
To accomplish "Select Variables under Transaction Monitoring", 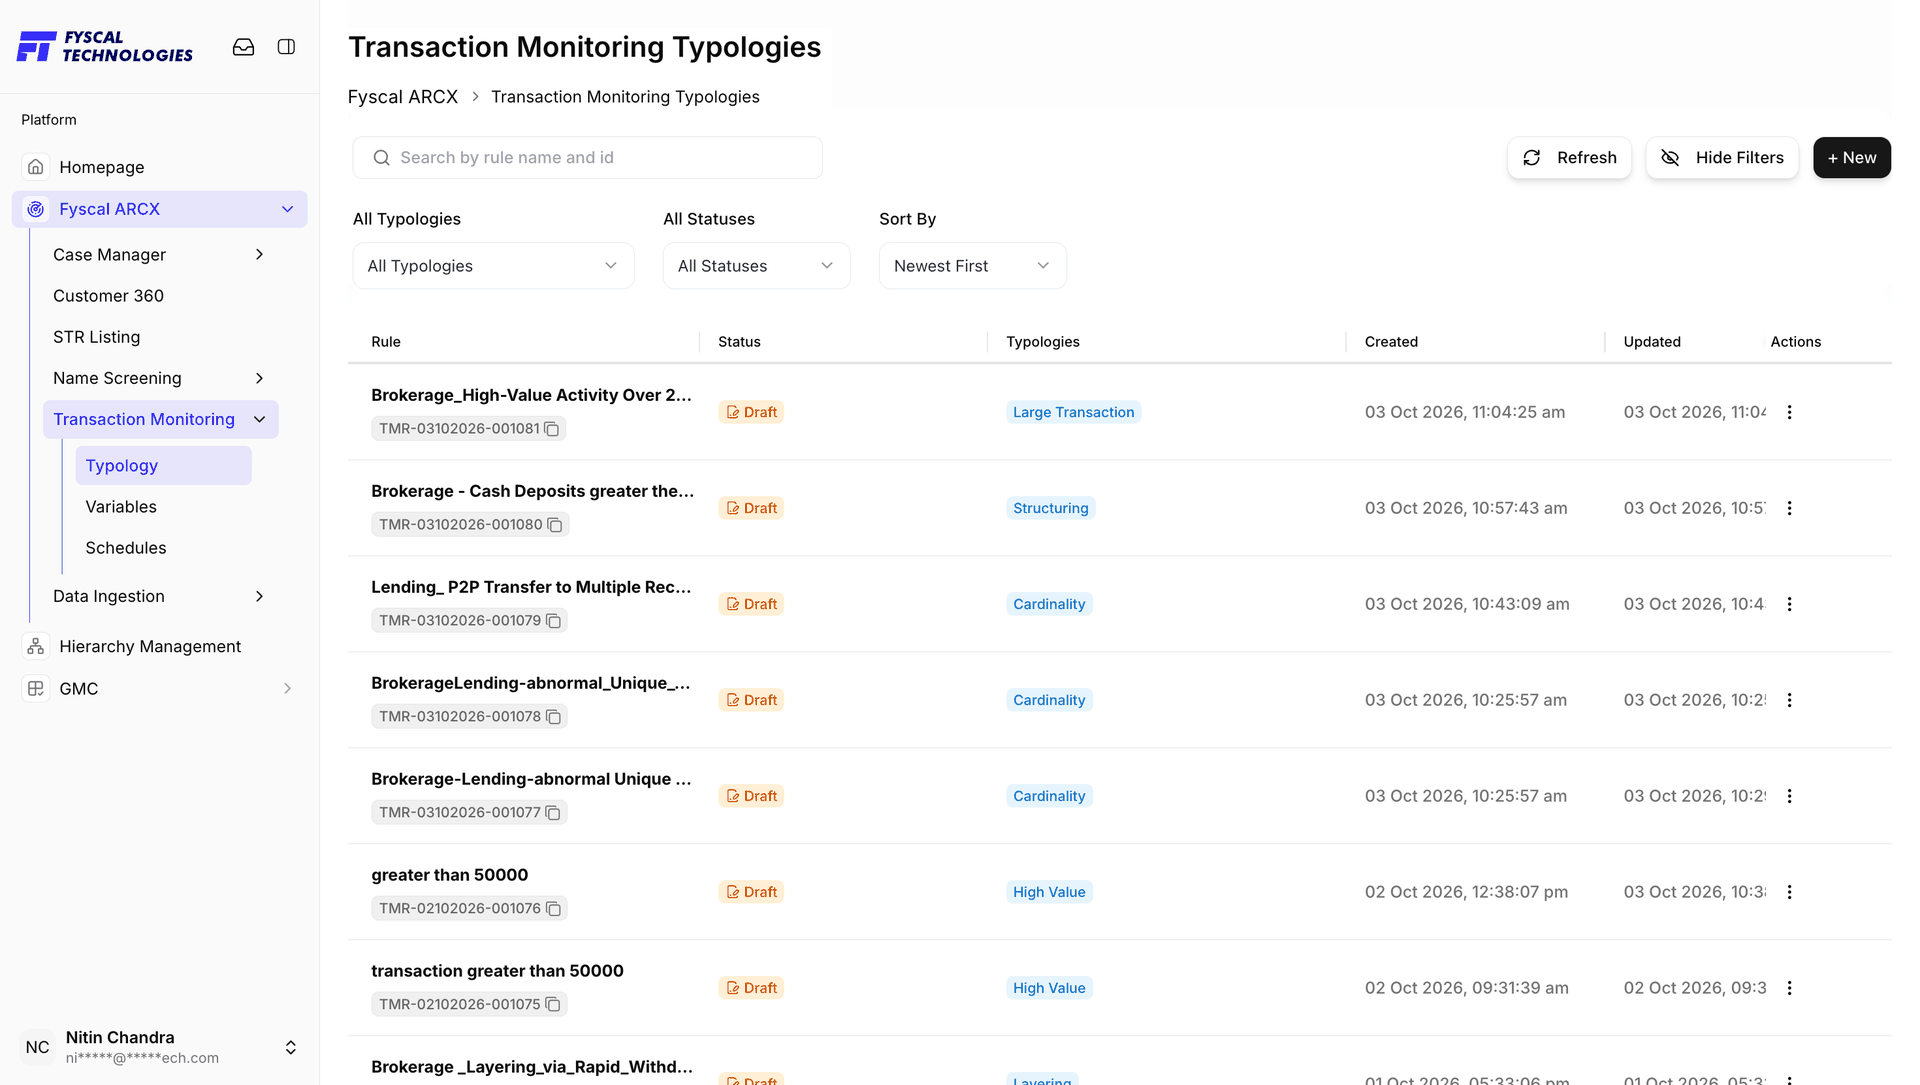I will [121, 507].
